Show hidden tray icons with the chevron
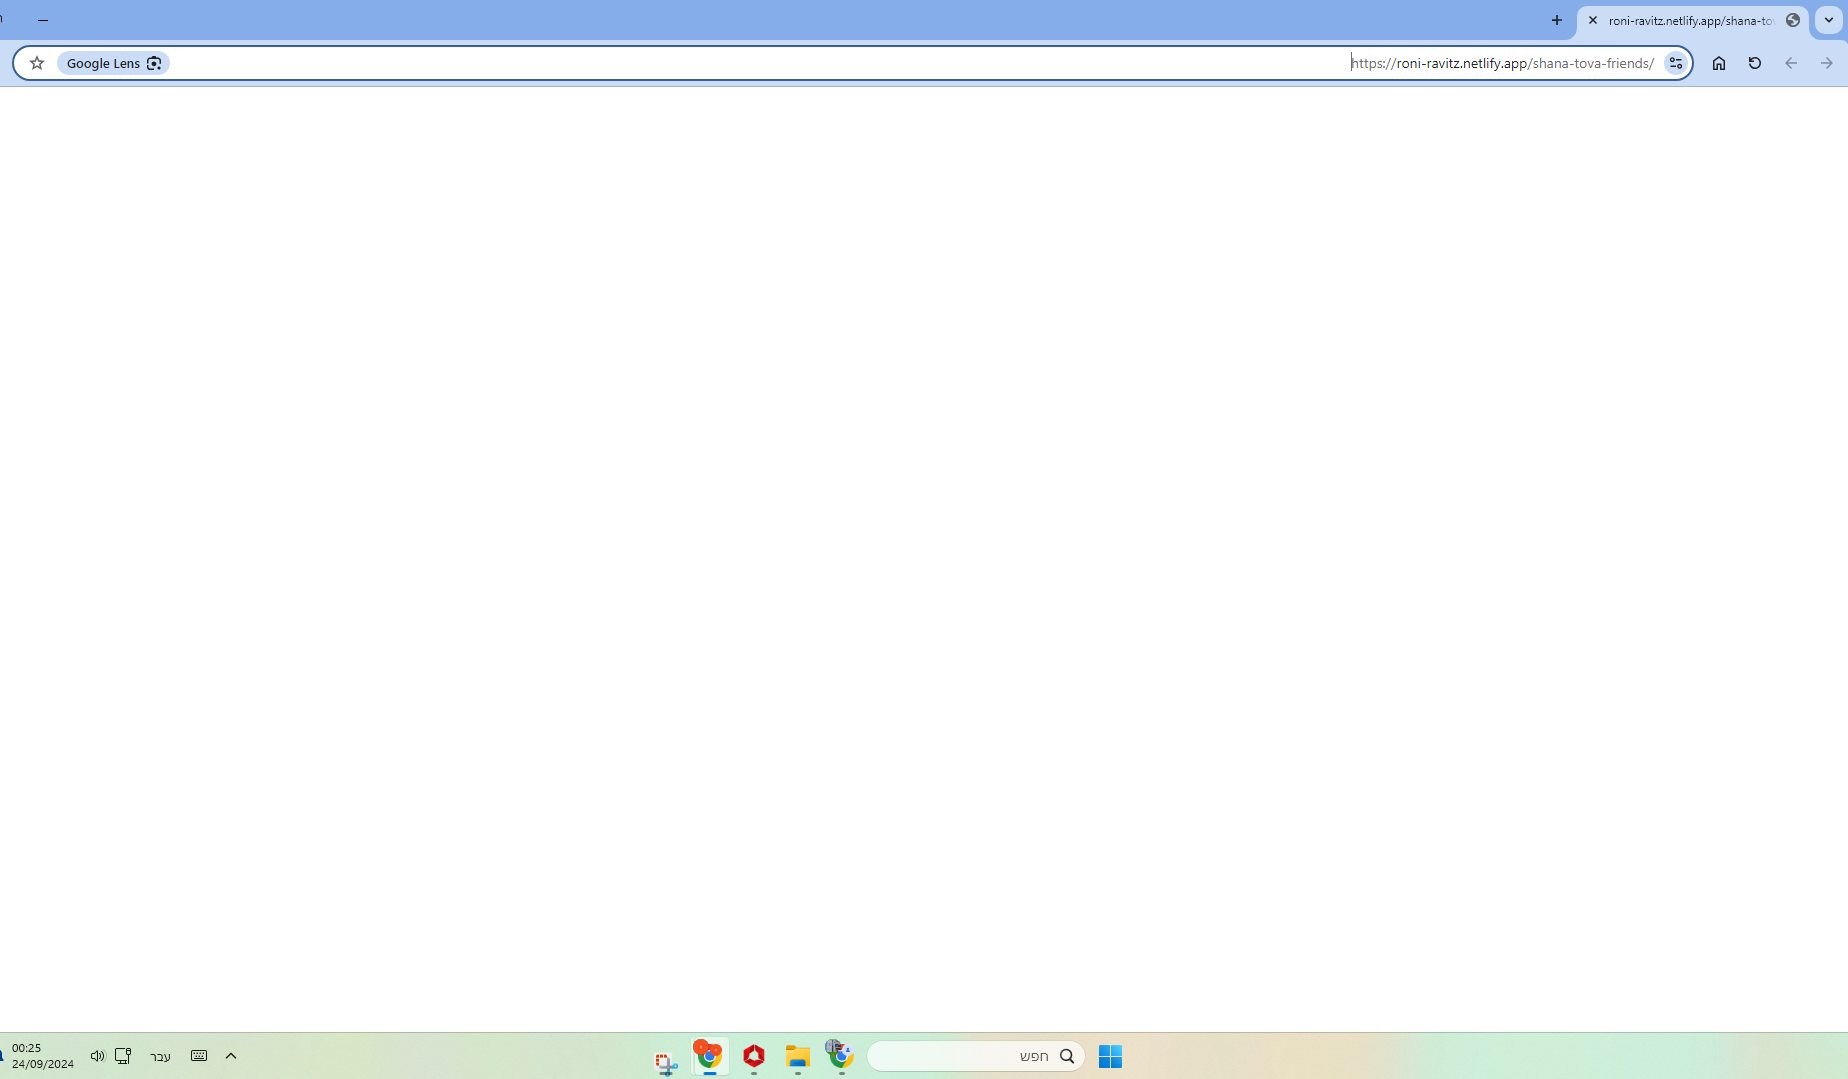Screen dimensions: 1848x1079 (x=231, y=1056)
